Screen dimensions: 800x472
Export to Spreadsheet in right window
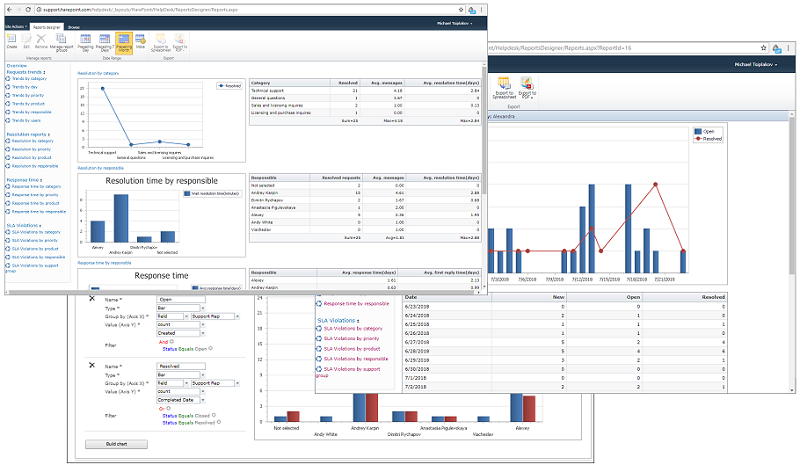[x=504, y=88]
